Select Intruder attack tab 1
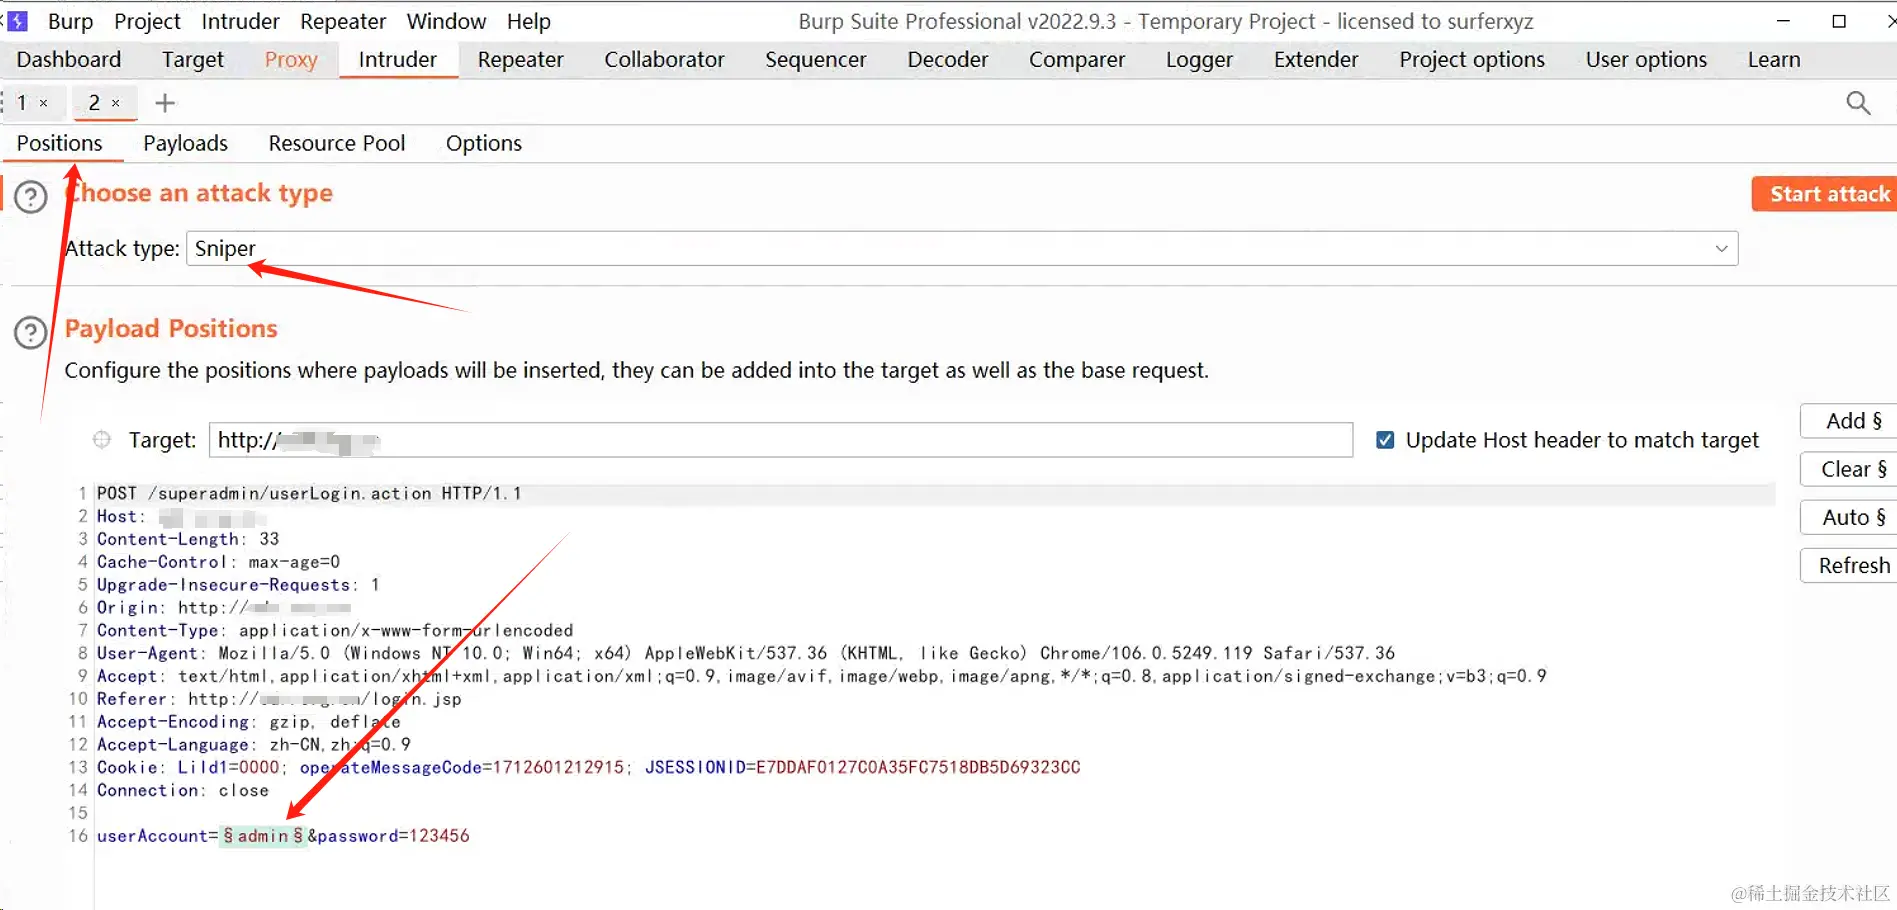 tap(22, 103)
